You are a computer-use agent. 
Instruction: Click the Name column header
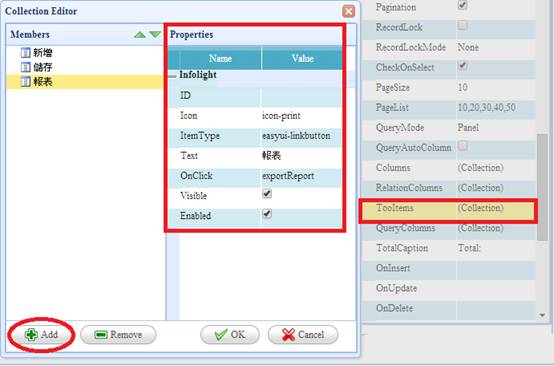[220, 59]
